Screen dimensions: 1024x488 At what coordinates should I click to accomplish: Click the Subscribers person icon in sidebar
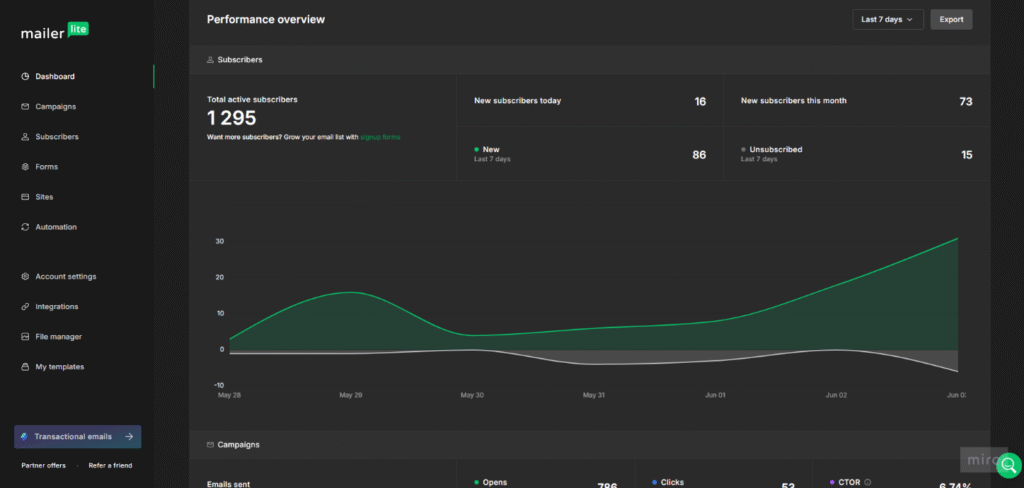25,137
